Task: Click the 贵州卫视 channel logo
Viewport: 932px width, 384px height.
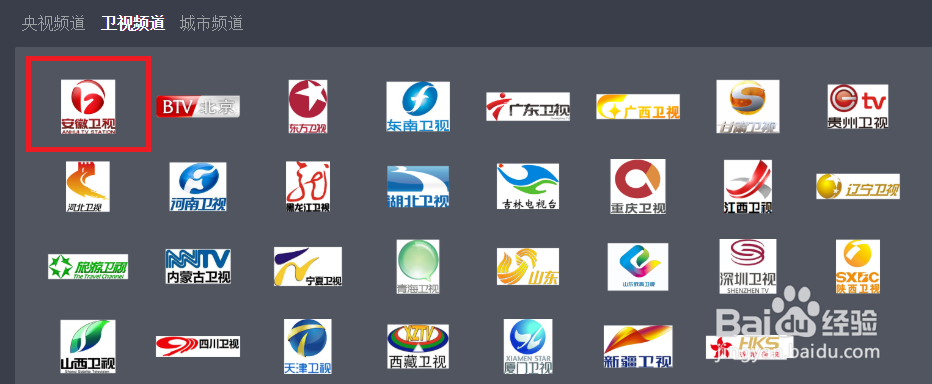Action: (858, 106)
